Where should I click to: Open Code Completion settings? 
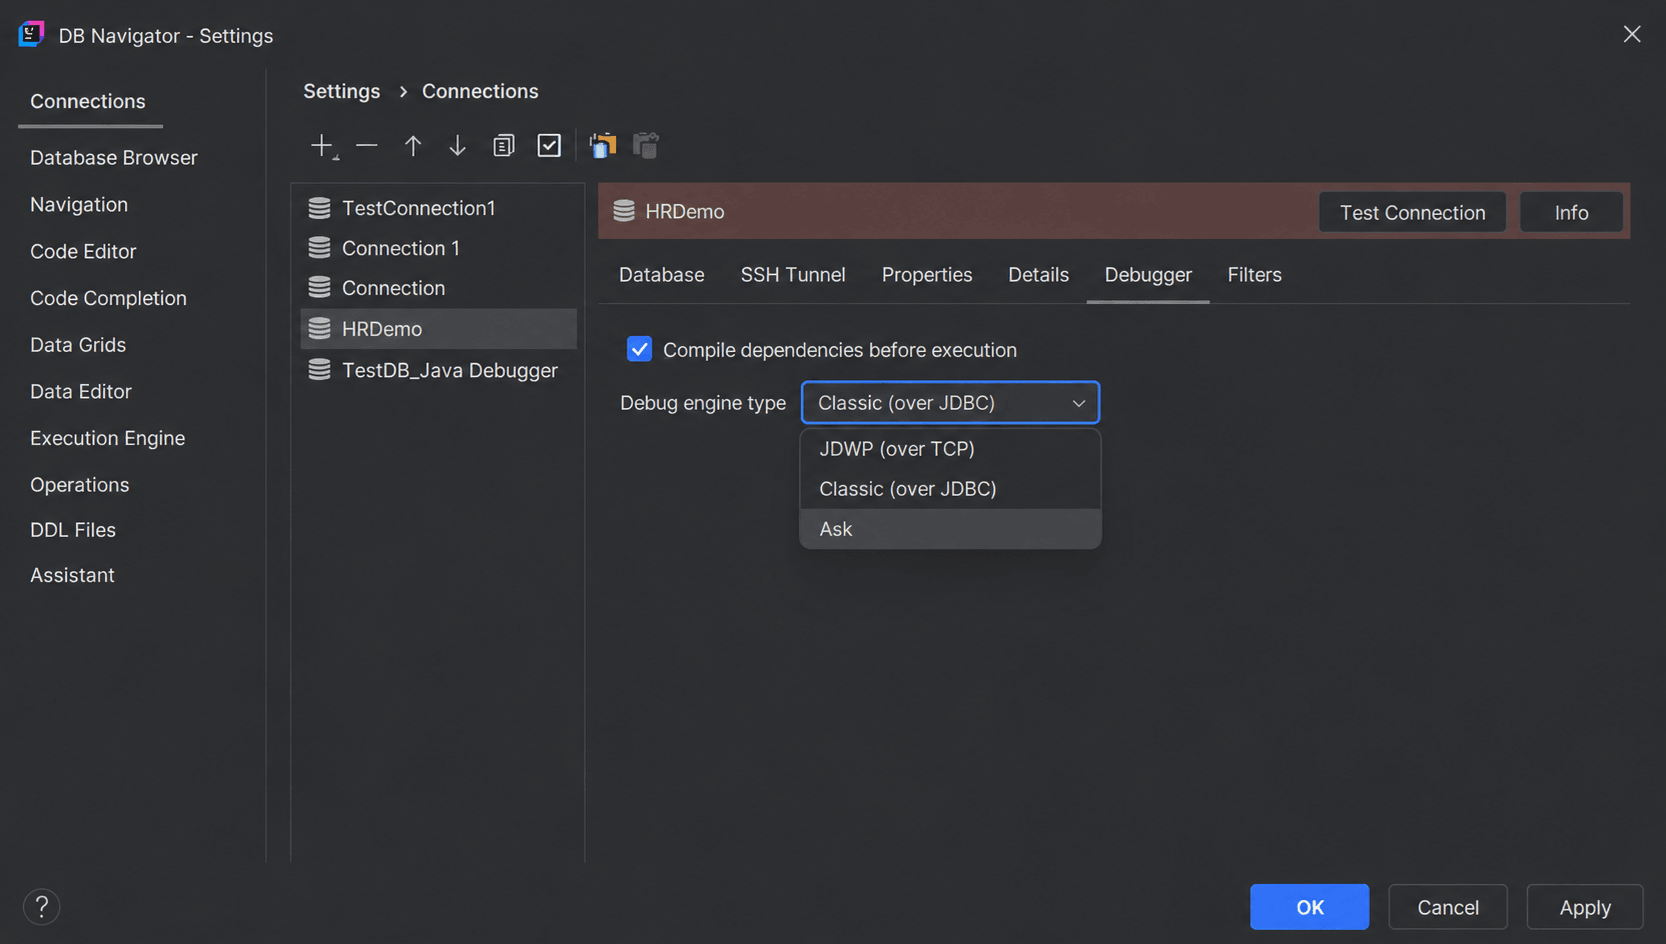click(108, 298)
